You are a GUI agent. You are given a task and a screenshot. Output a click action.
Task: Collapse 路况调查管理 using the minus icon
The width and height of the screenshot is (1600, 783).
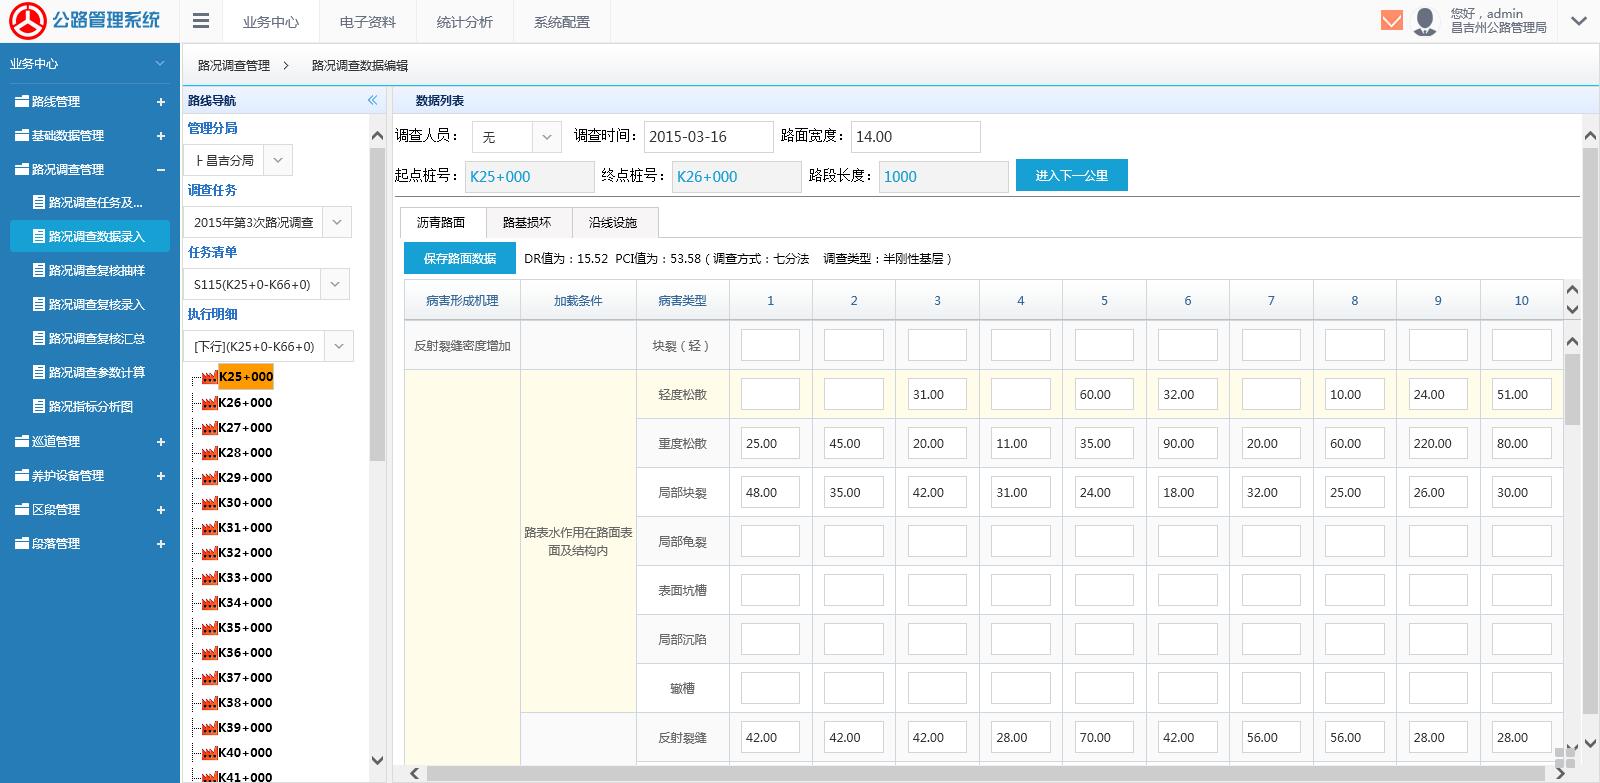coord(160,170)
